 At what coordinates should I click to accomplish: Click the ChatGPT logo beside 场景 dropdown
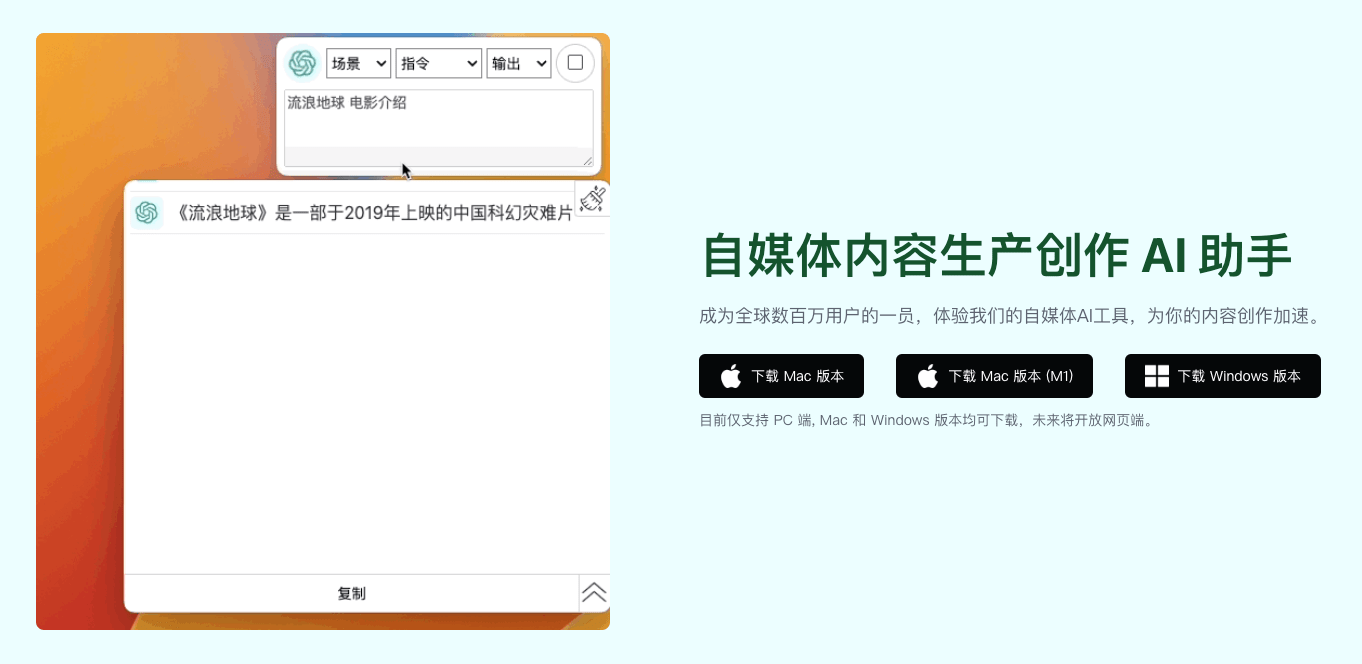click(302, 63)
